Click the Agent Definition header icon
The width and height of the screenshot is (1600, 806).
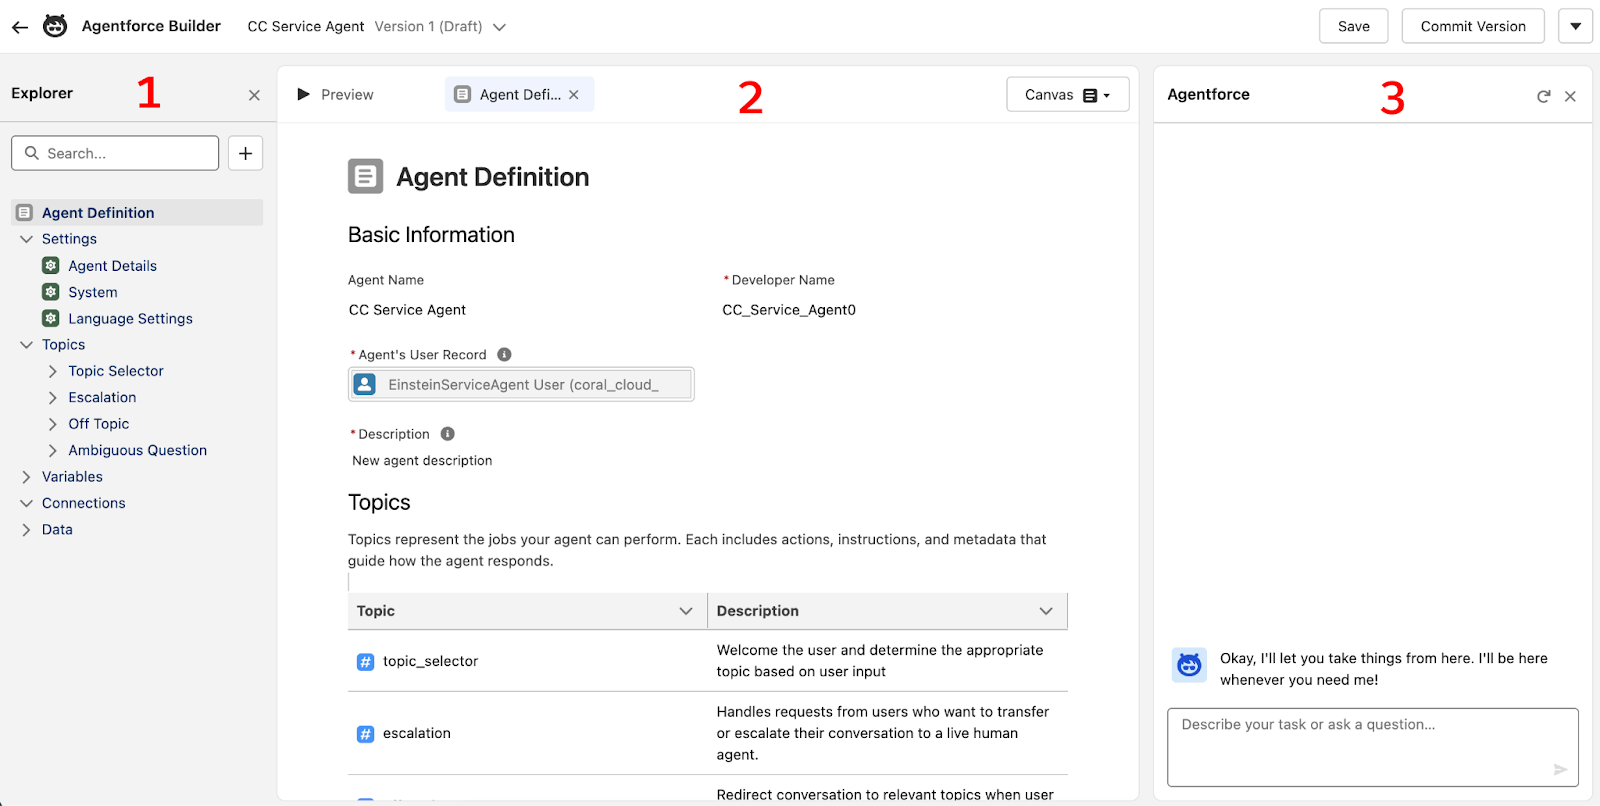point(365,176)
